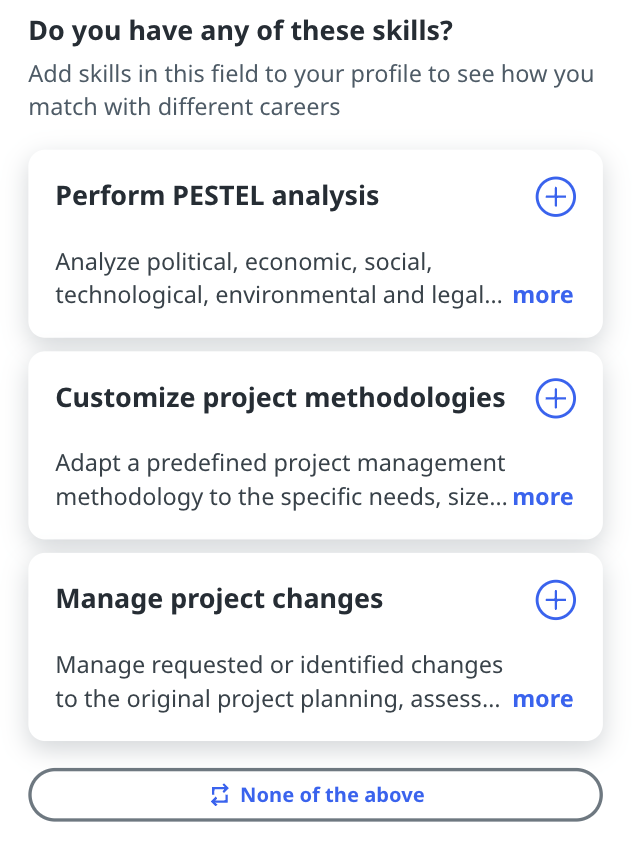This screenshot has width=632, height=842.
Task: Click 'Analyze political, economic, social' text
Action: (x=243, y=262)
